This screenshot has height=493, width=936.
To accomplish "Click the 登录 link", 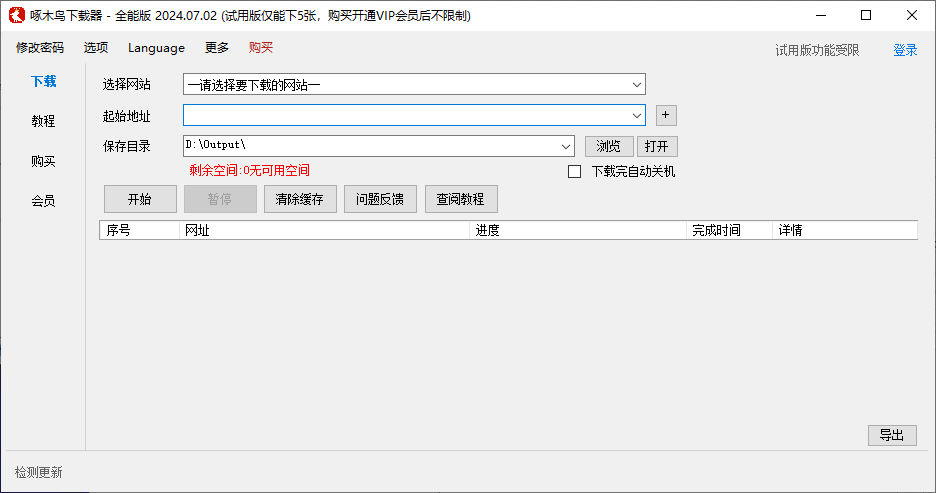I will click(x=905, y=51).
